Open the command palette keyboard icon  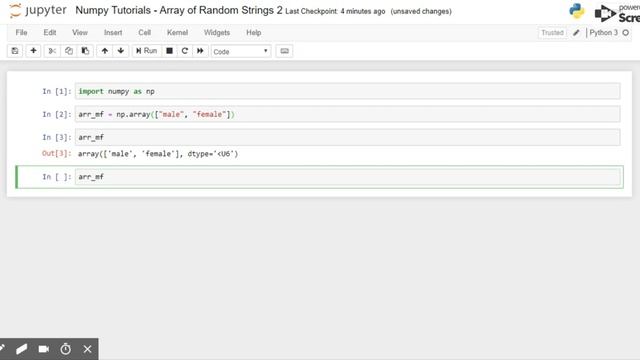click(x=284, y=51)
